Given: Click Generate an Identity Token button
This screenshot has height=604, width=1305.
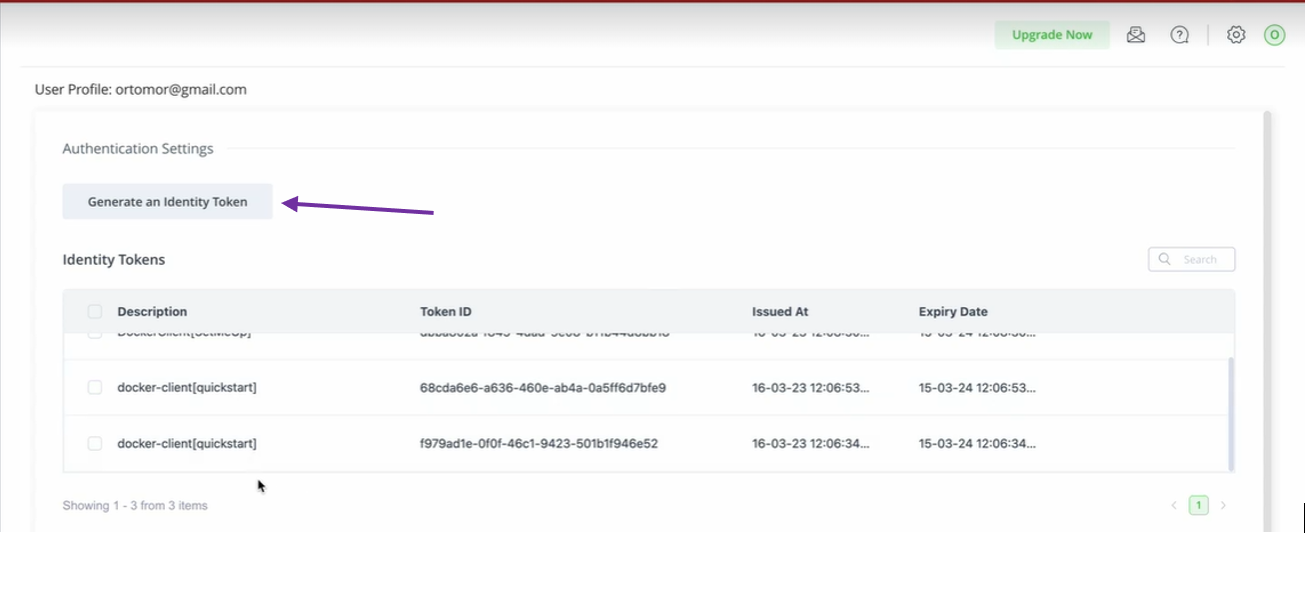Looking at the screenshot, I should [x=167, y=202].
